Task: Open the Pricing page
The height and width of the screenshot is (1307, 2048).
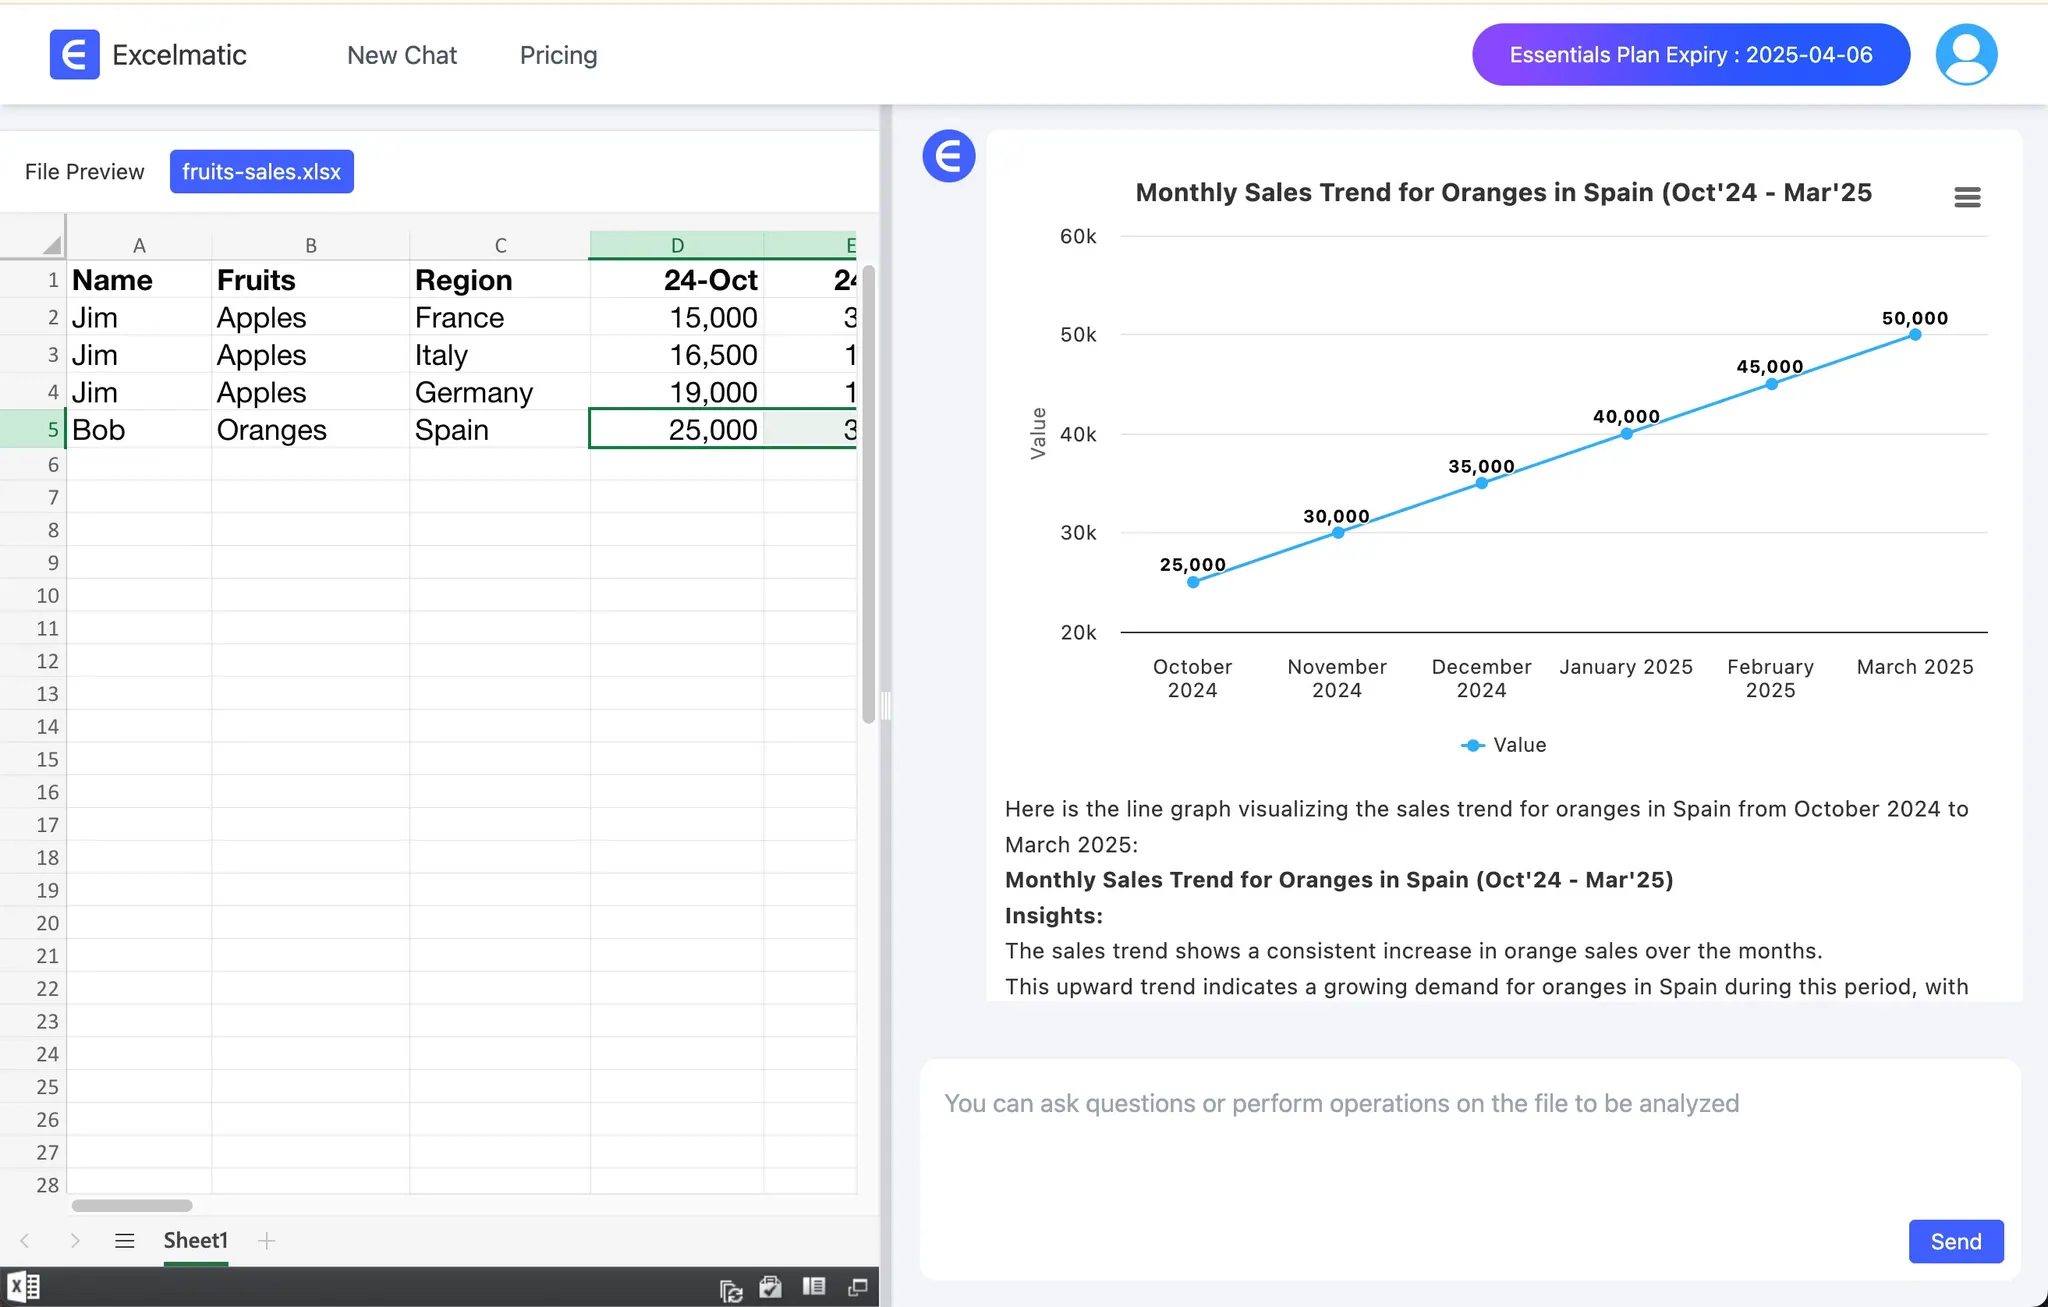Action: 557,55
